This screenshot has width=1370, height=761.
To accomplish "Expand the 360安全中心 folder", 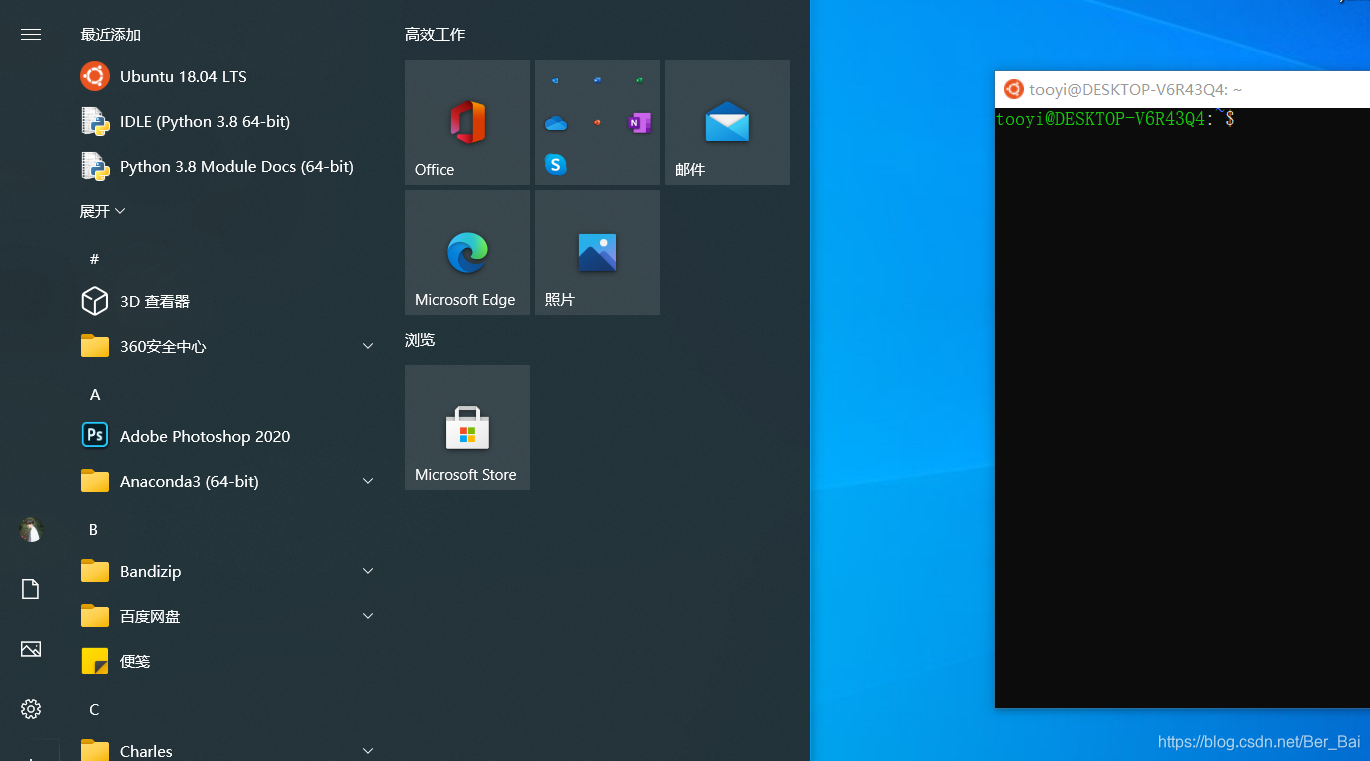I will click(367, 345).
